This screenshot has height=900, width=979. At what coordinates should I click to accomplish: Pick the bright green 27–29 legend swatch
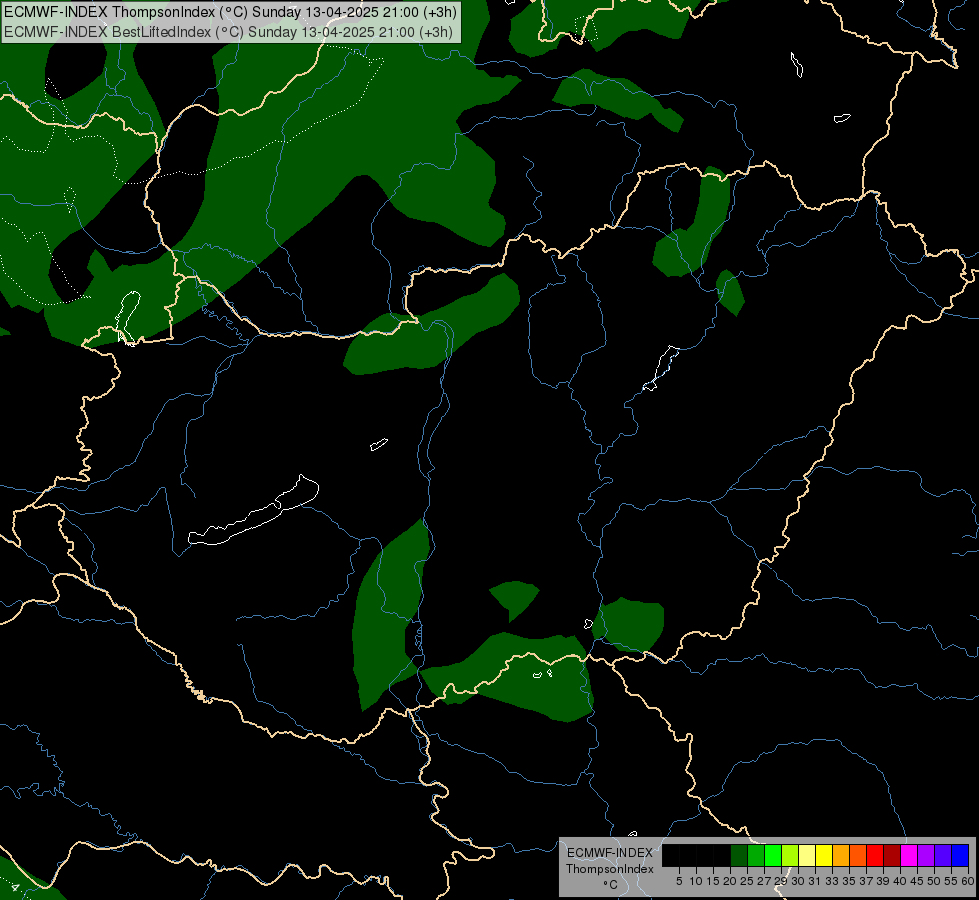773,855
